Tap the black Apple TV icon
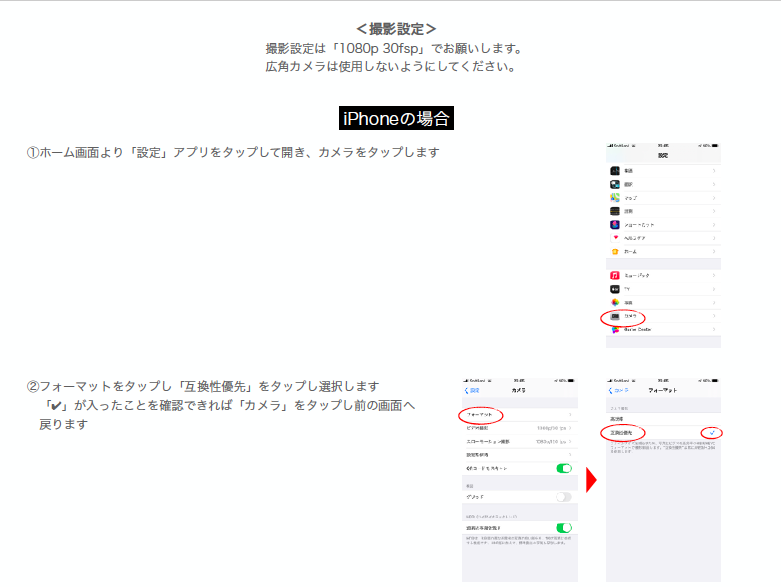781x587 pixels. click(615, 289)
